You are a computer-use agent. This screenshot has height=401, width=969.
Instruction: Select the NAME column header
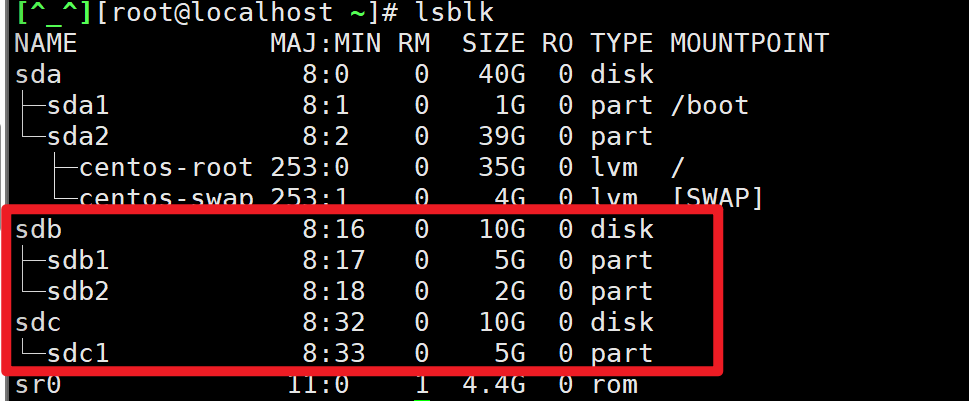[x=46, y=44]
